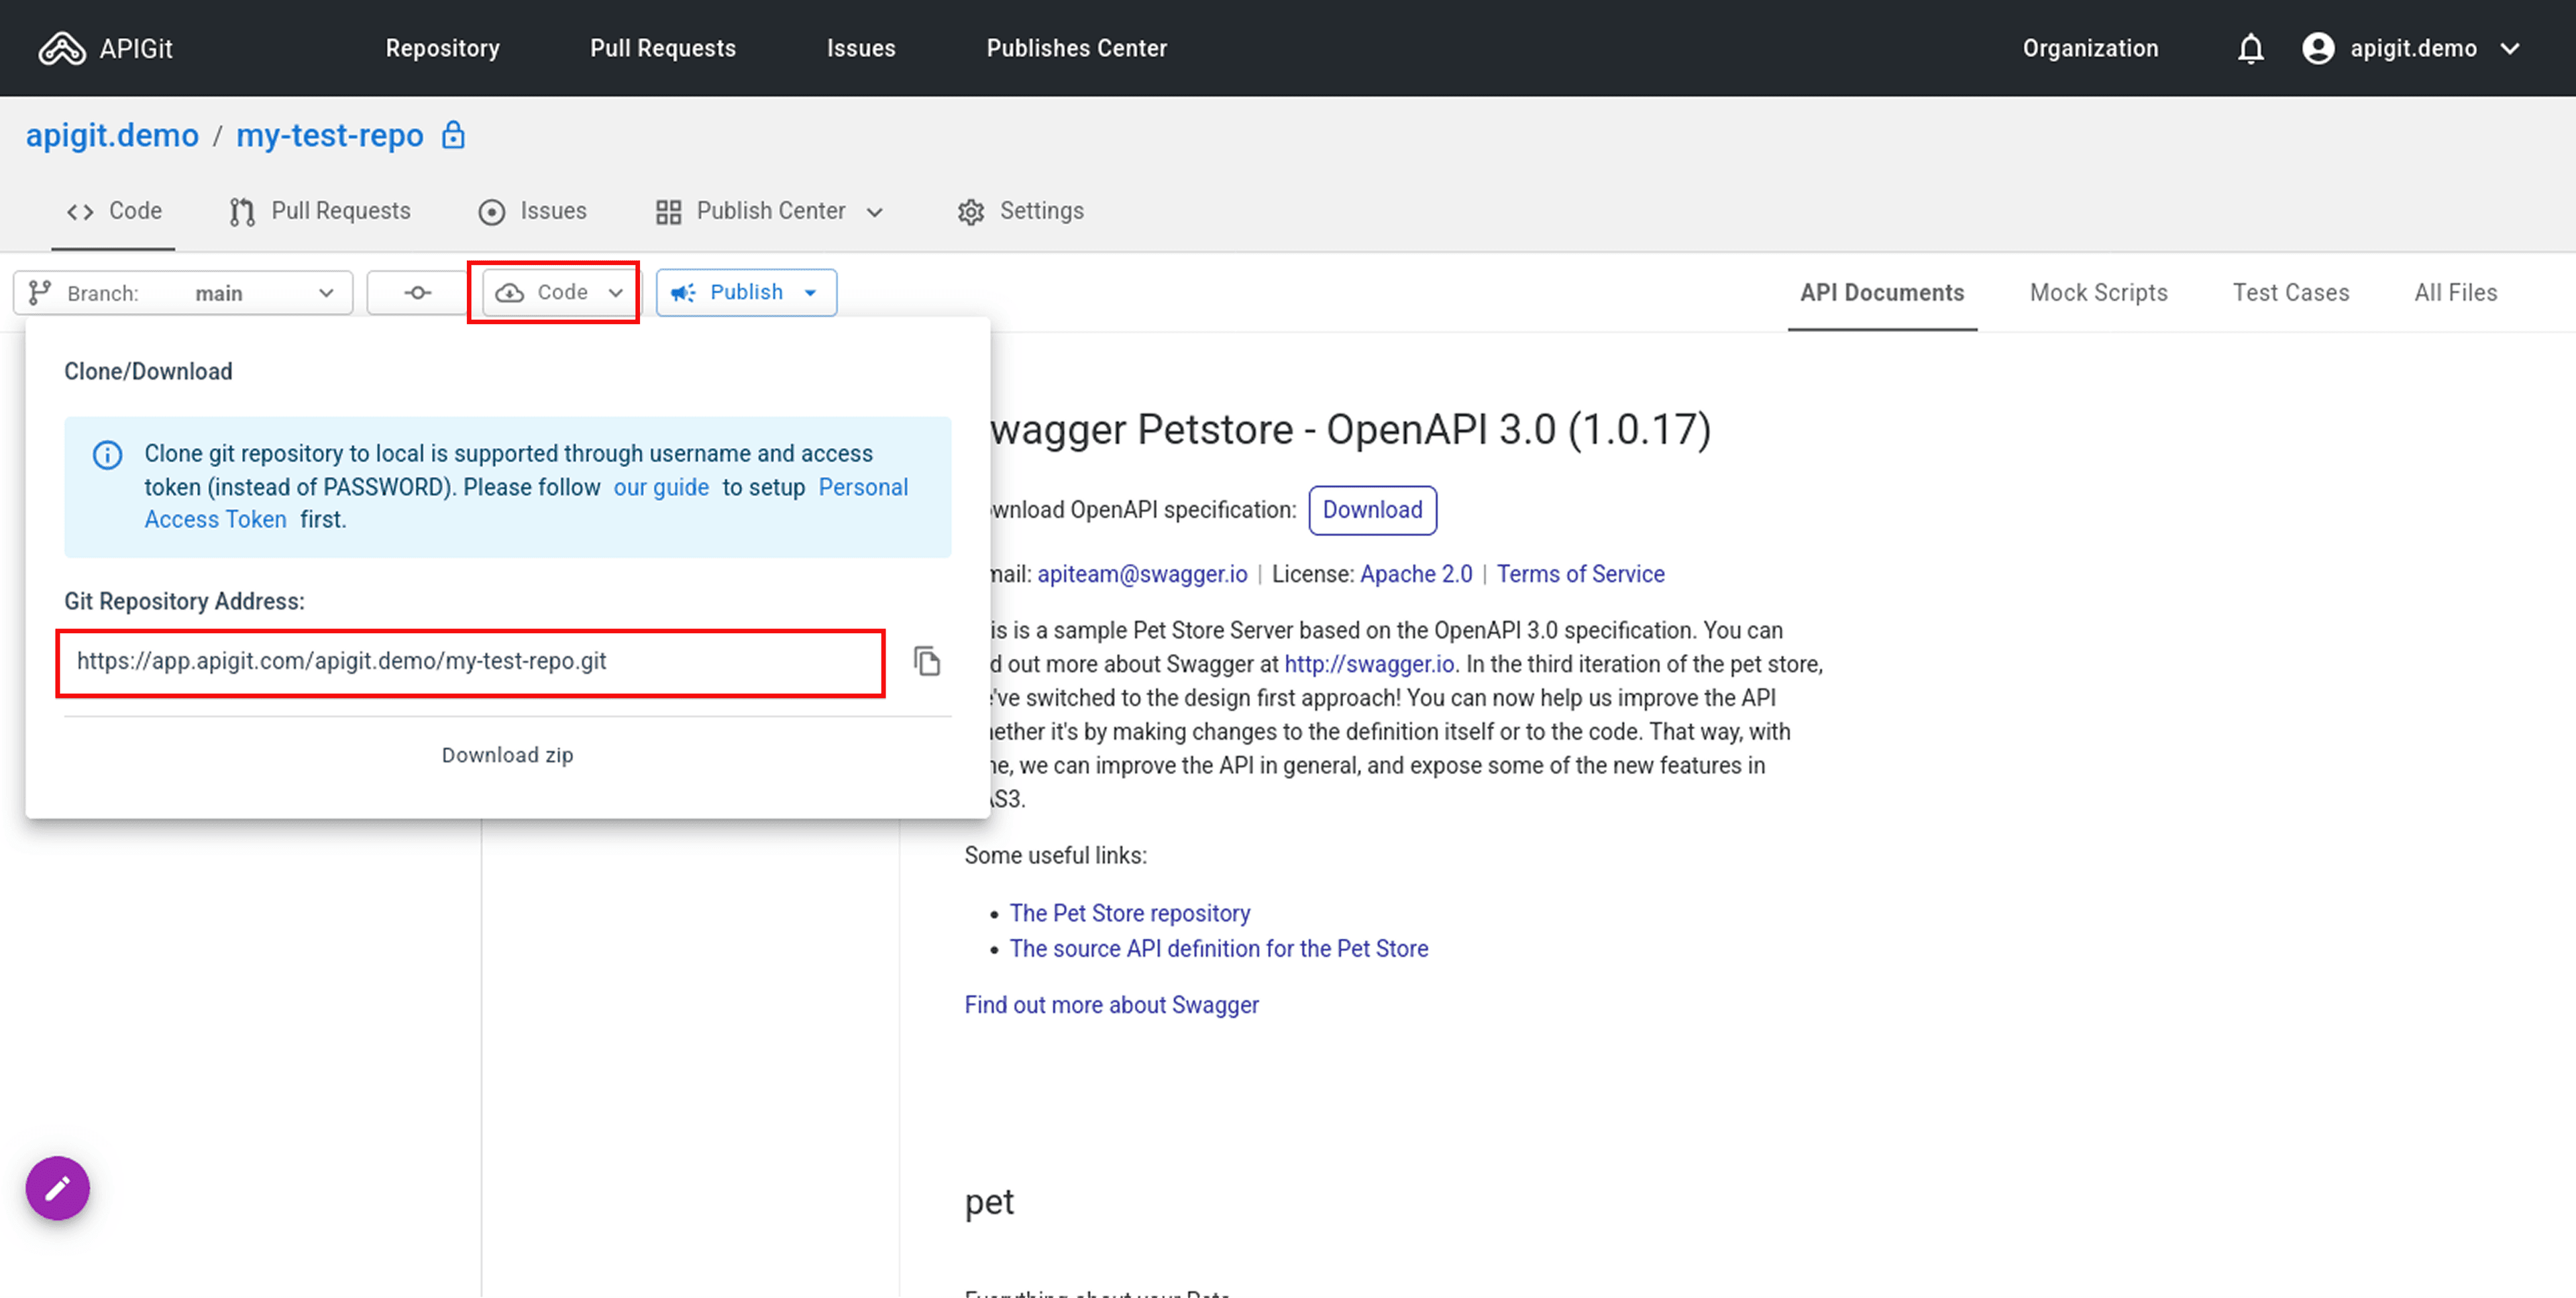
Task: Open Issues in top navigation
Action: tap(861, 48)
